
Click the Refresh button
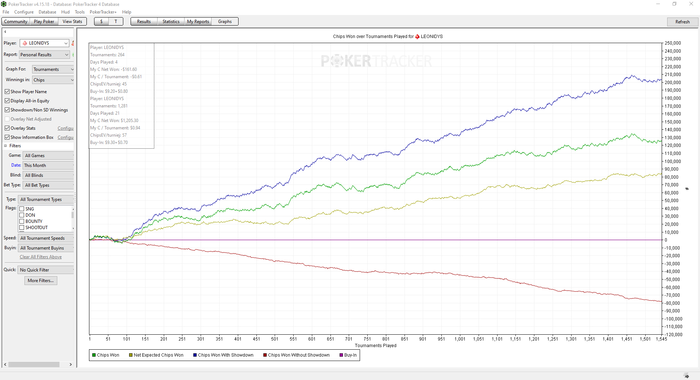pos(682,21)
